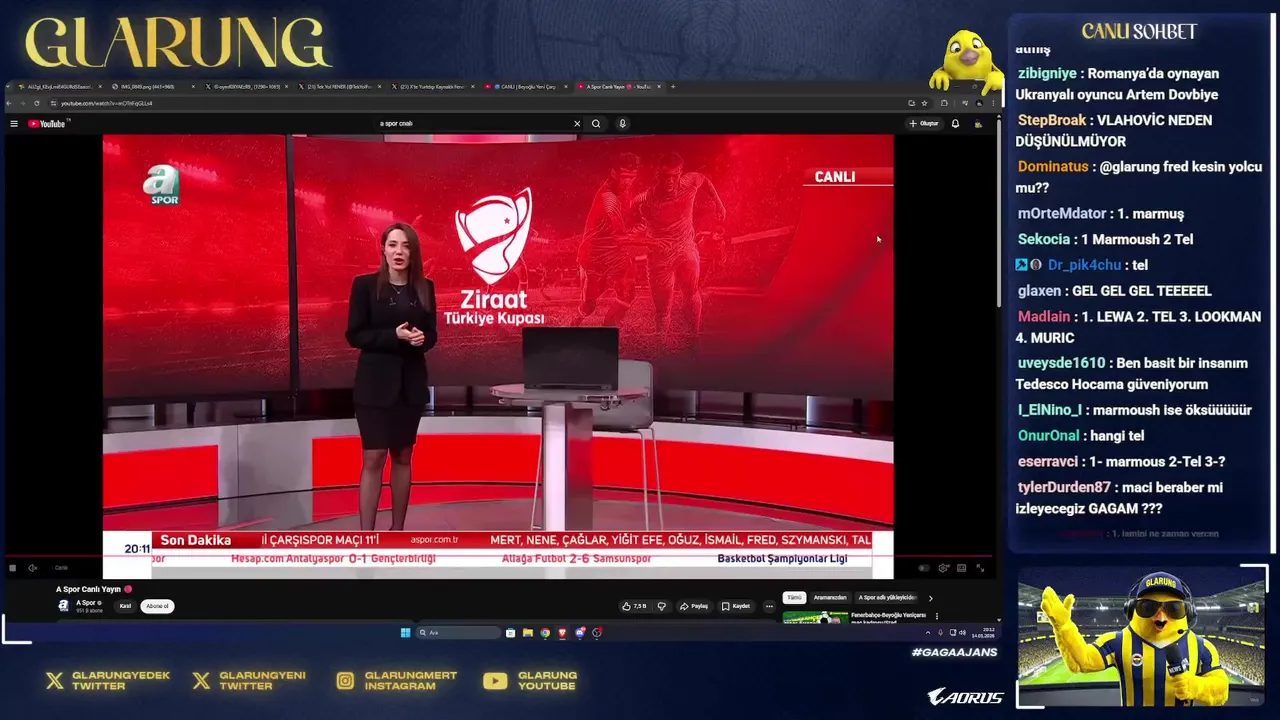
Task: Switch to the first browser tab
Action: (60, 87)
